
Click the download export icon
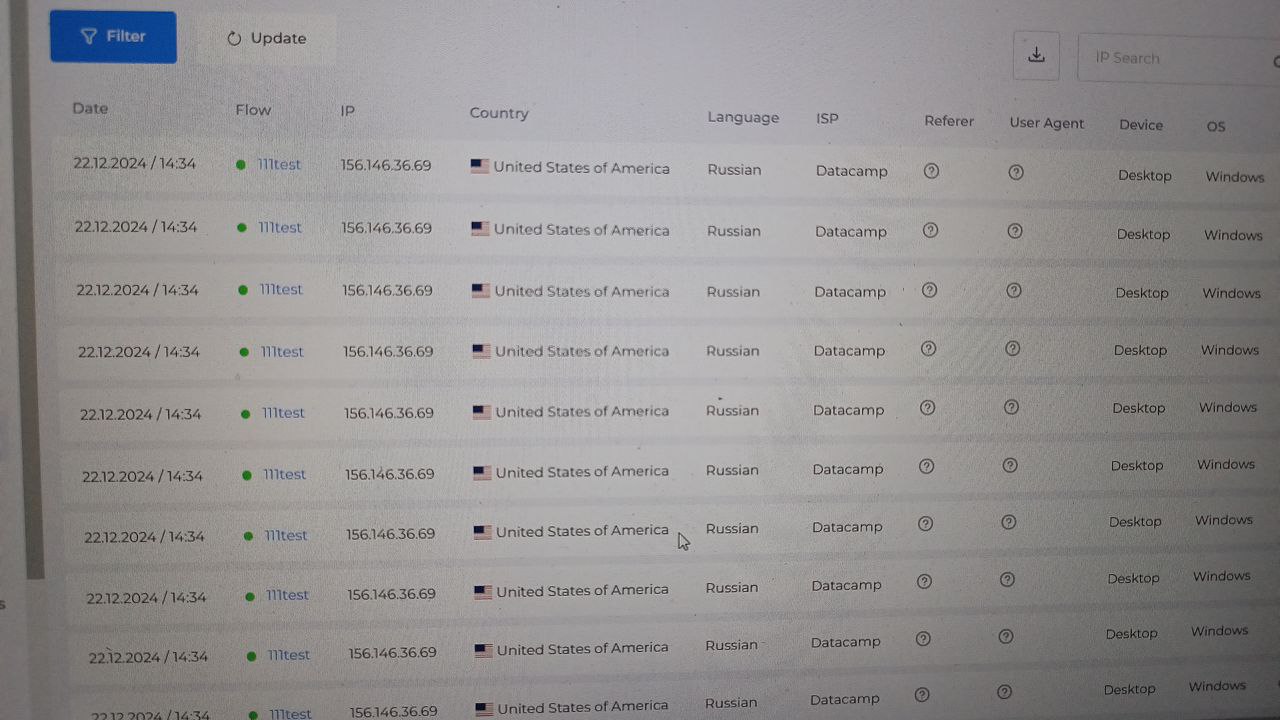[1036, 55]
